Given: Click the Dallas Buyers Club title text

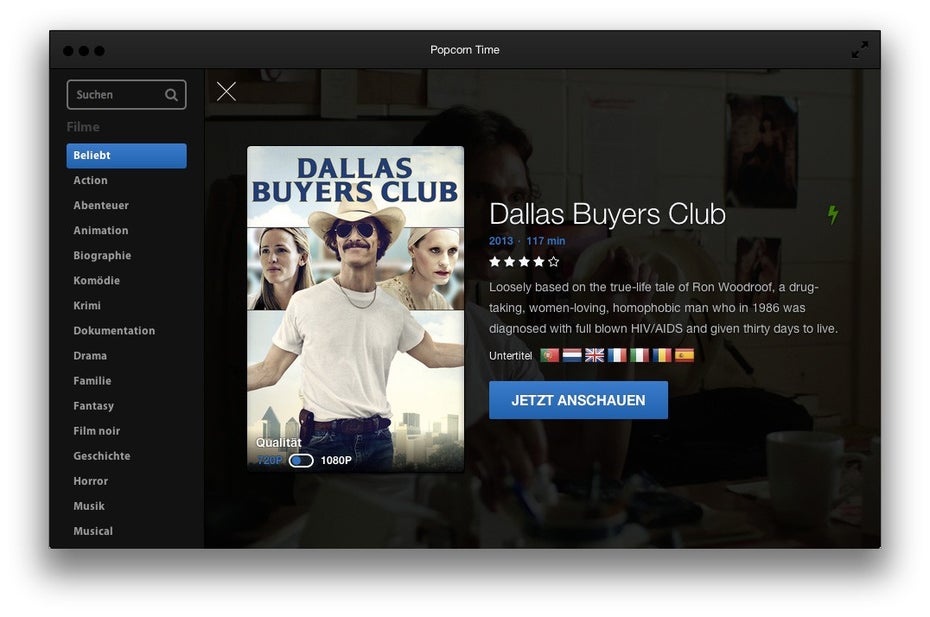Looking at the screenshot, I should pyautogui.click(x=607, y=214).
